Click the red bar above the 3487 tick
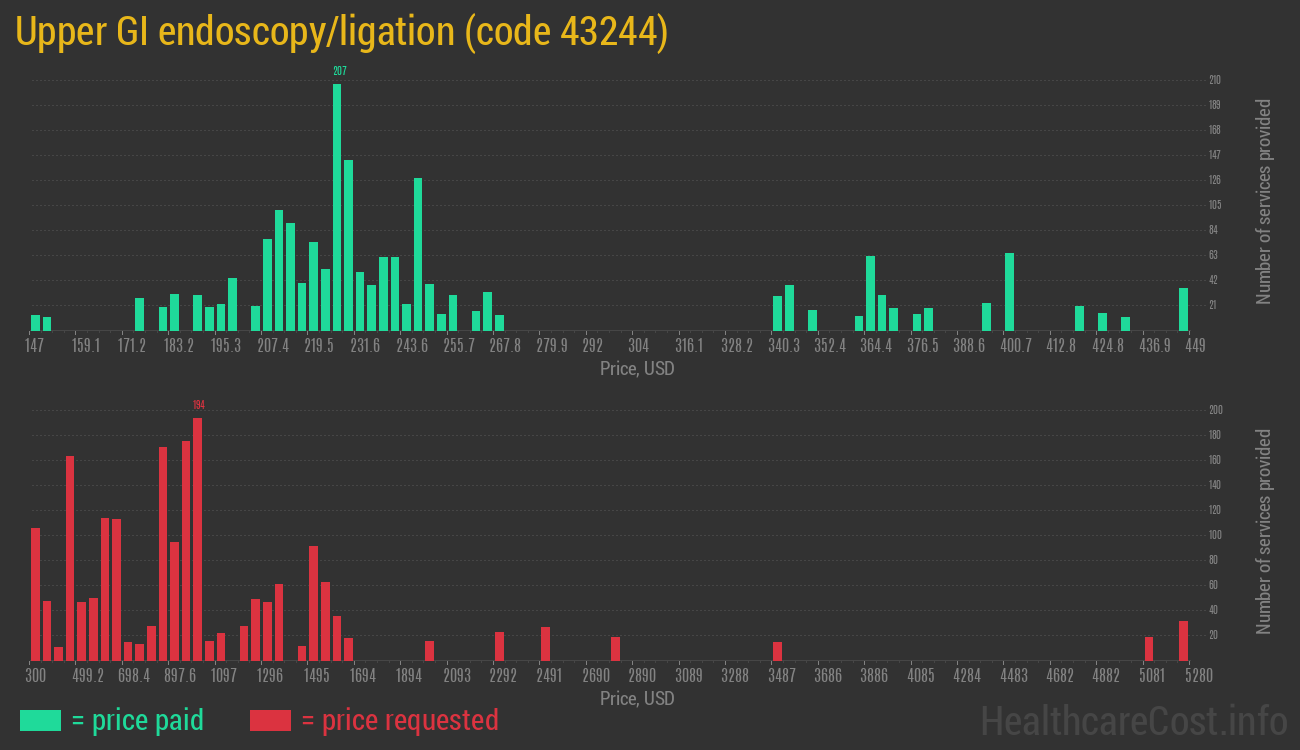Image resolution: width=1300 pixels, height=750 pixels. tap(777, 651)
